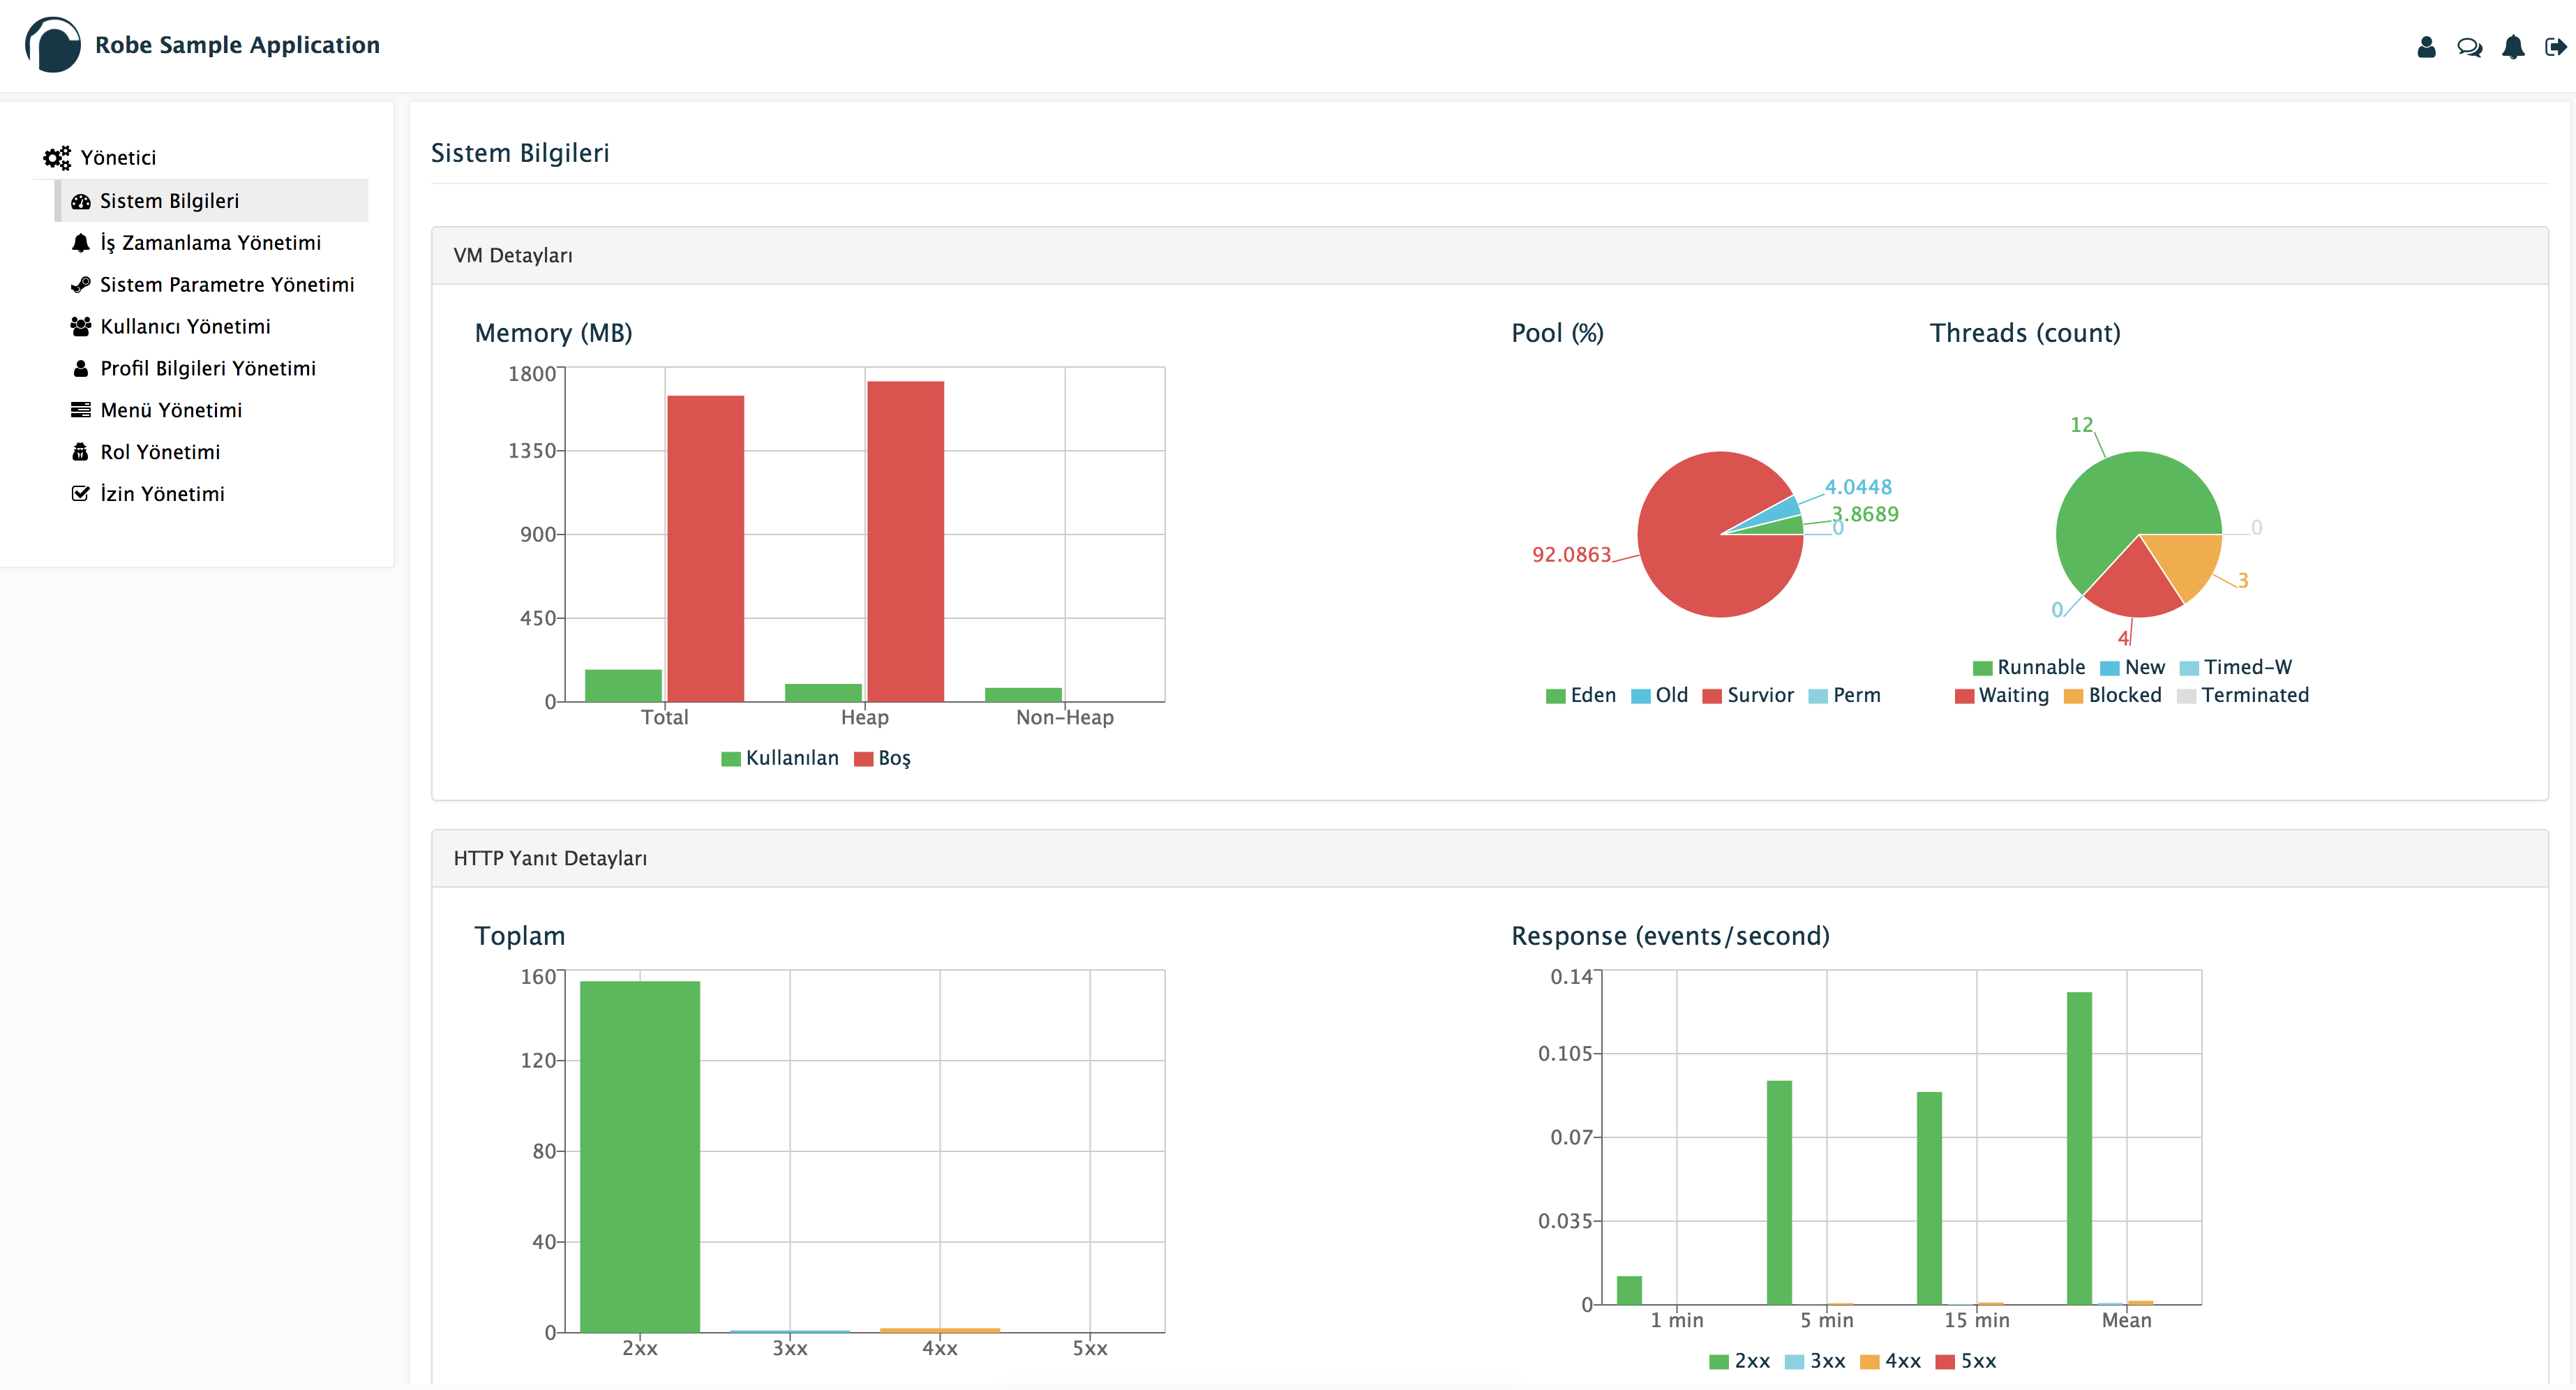Image resolution: width=2576 pixels, height=1390 pixels.
Task: Click the 92.0863 pool value label
Action: [x=1572, y=555]
